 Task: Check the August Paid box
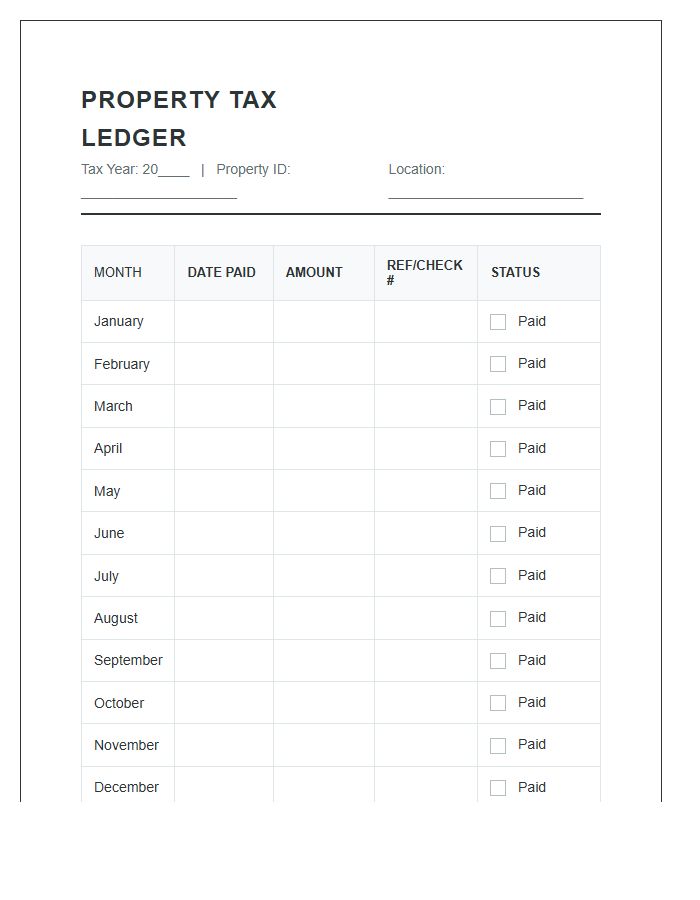click(498, 619)
